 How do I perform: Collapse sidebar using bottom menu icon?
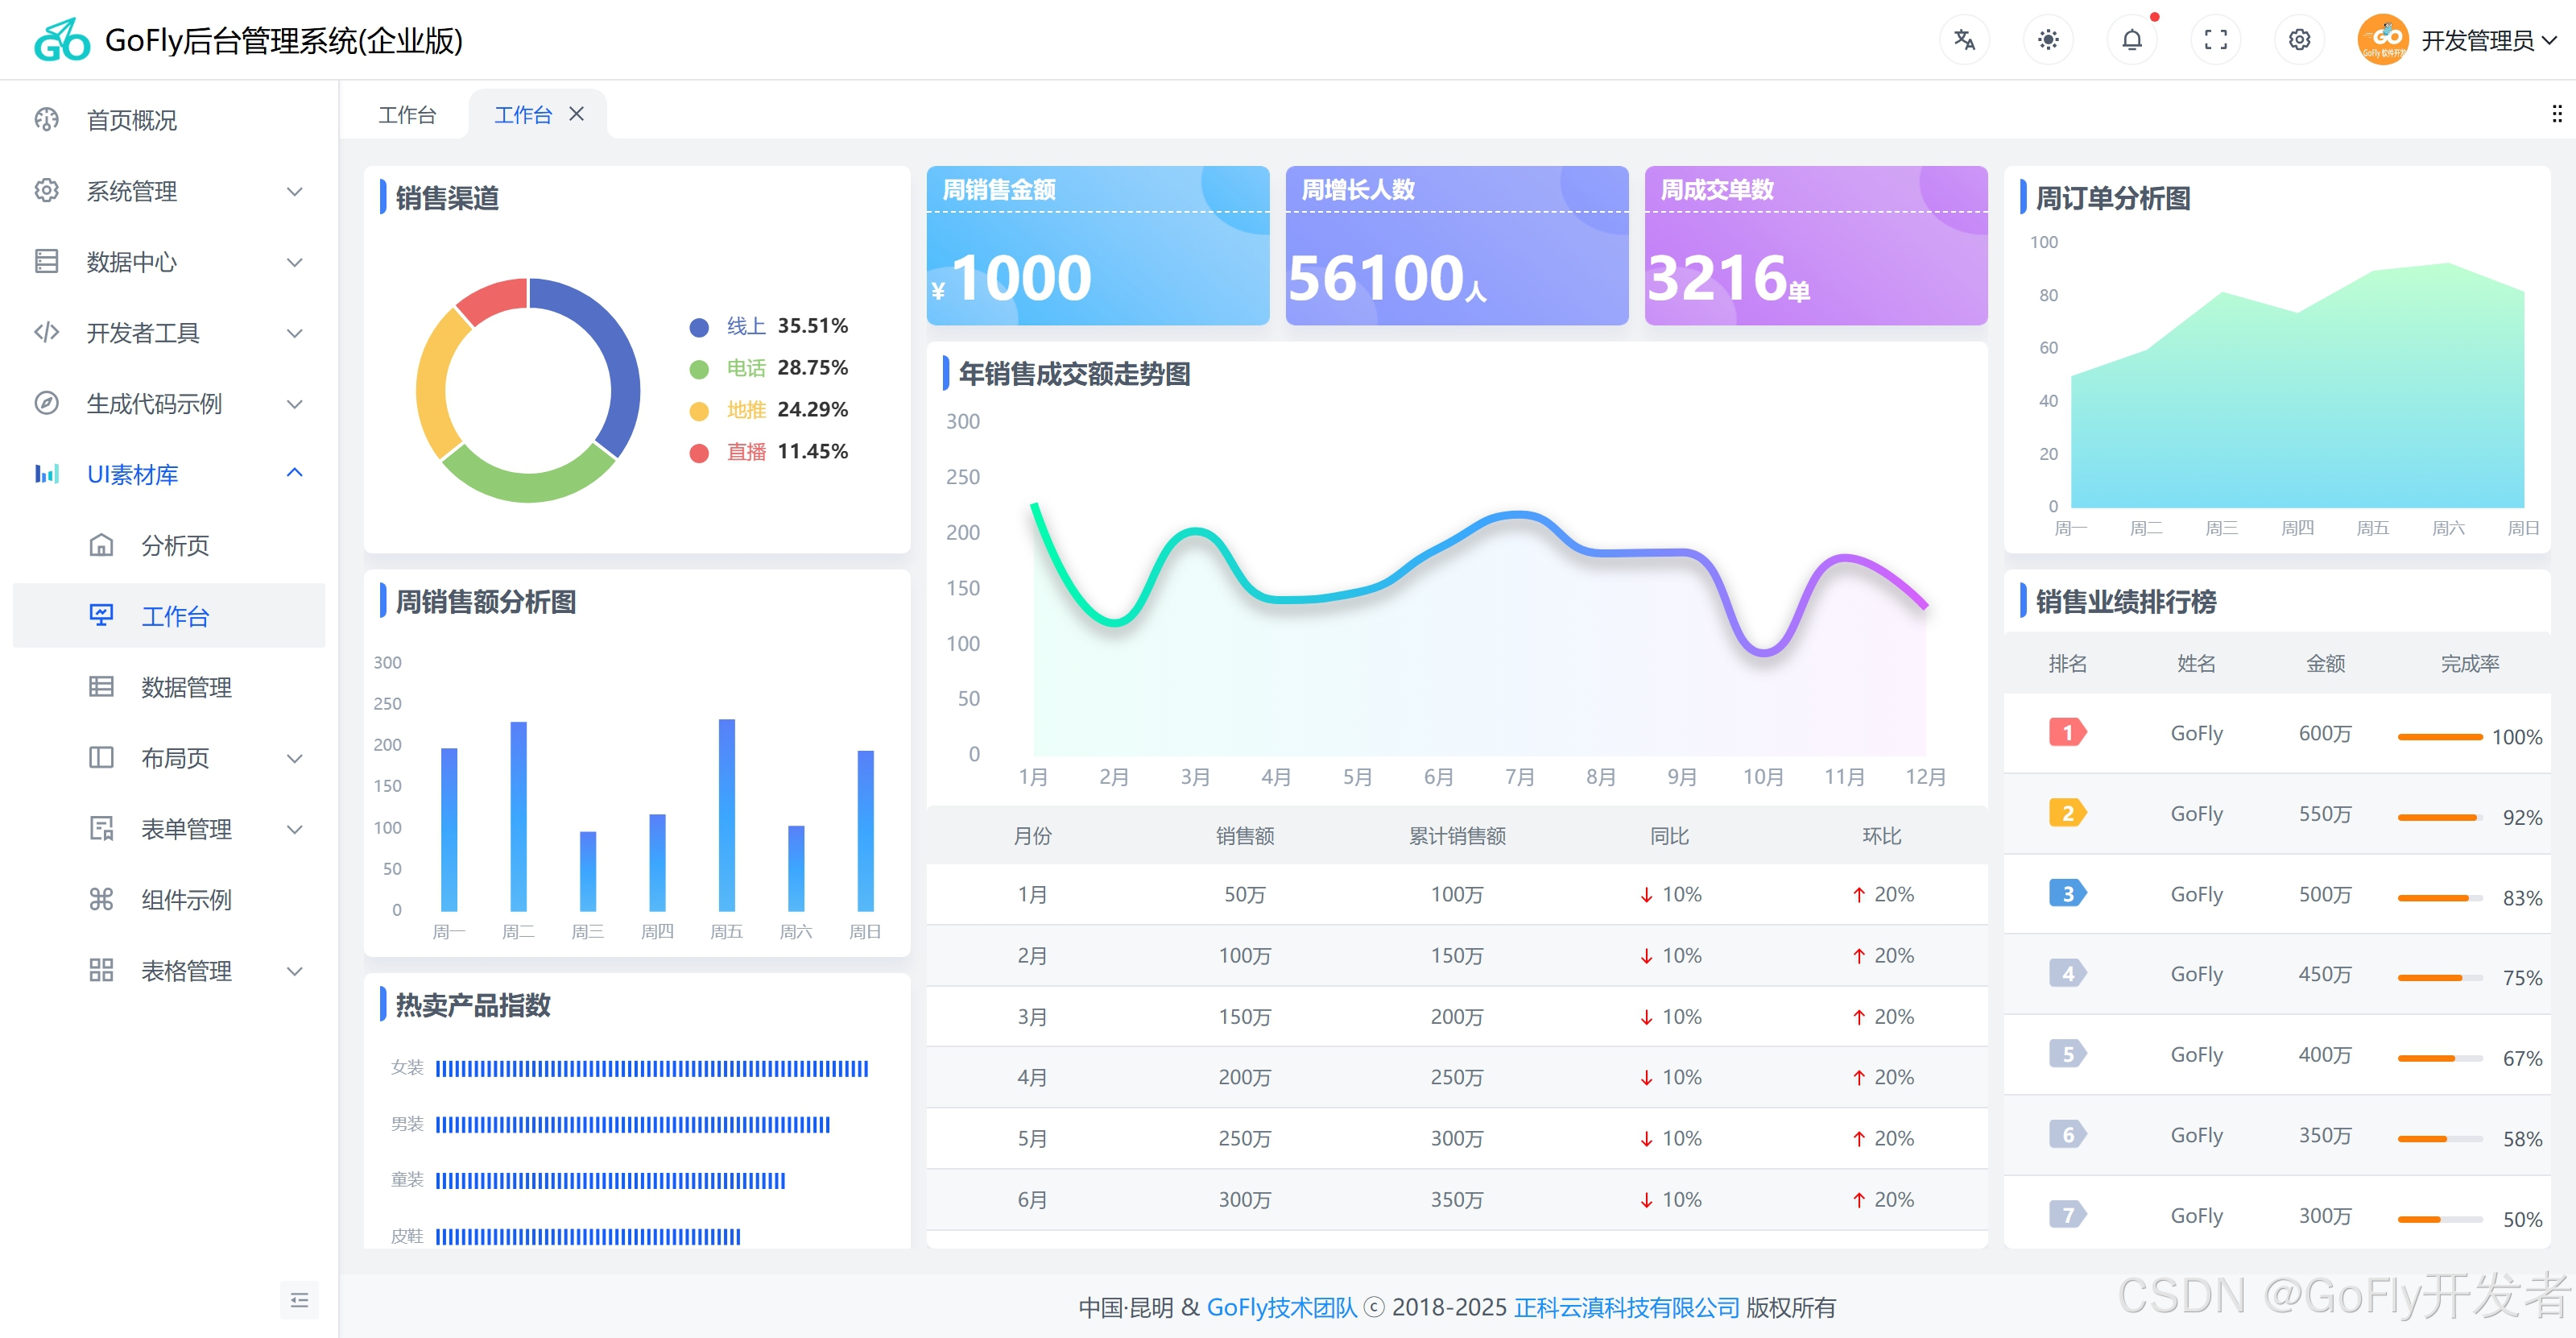[299, 1299]
